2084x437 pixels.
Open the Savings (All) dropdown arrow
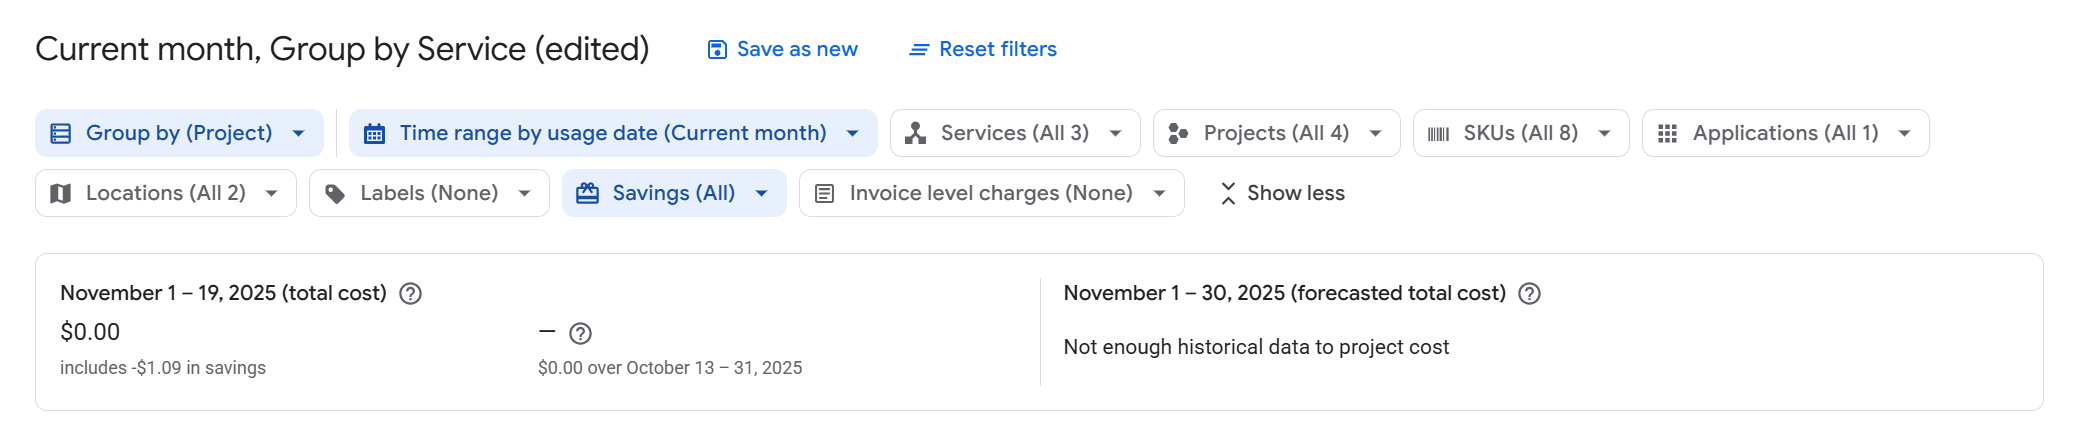click(761, 193)
